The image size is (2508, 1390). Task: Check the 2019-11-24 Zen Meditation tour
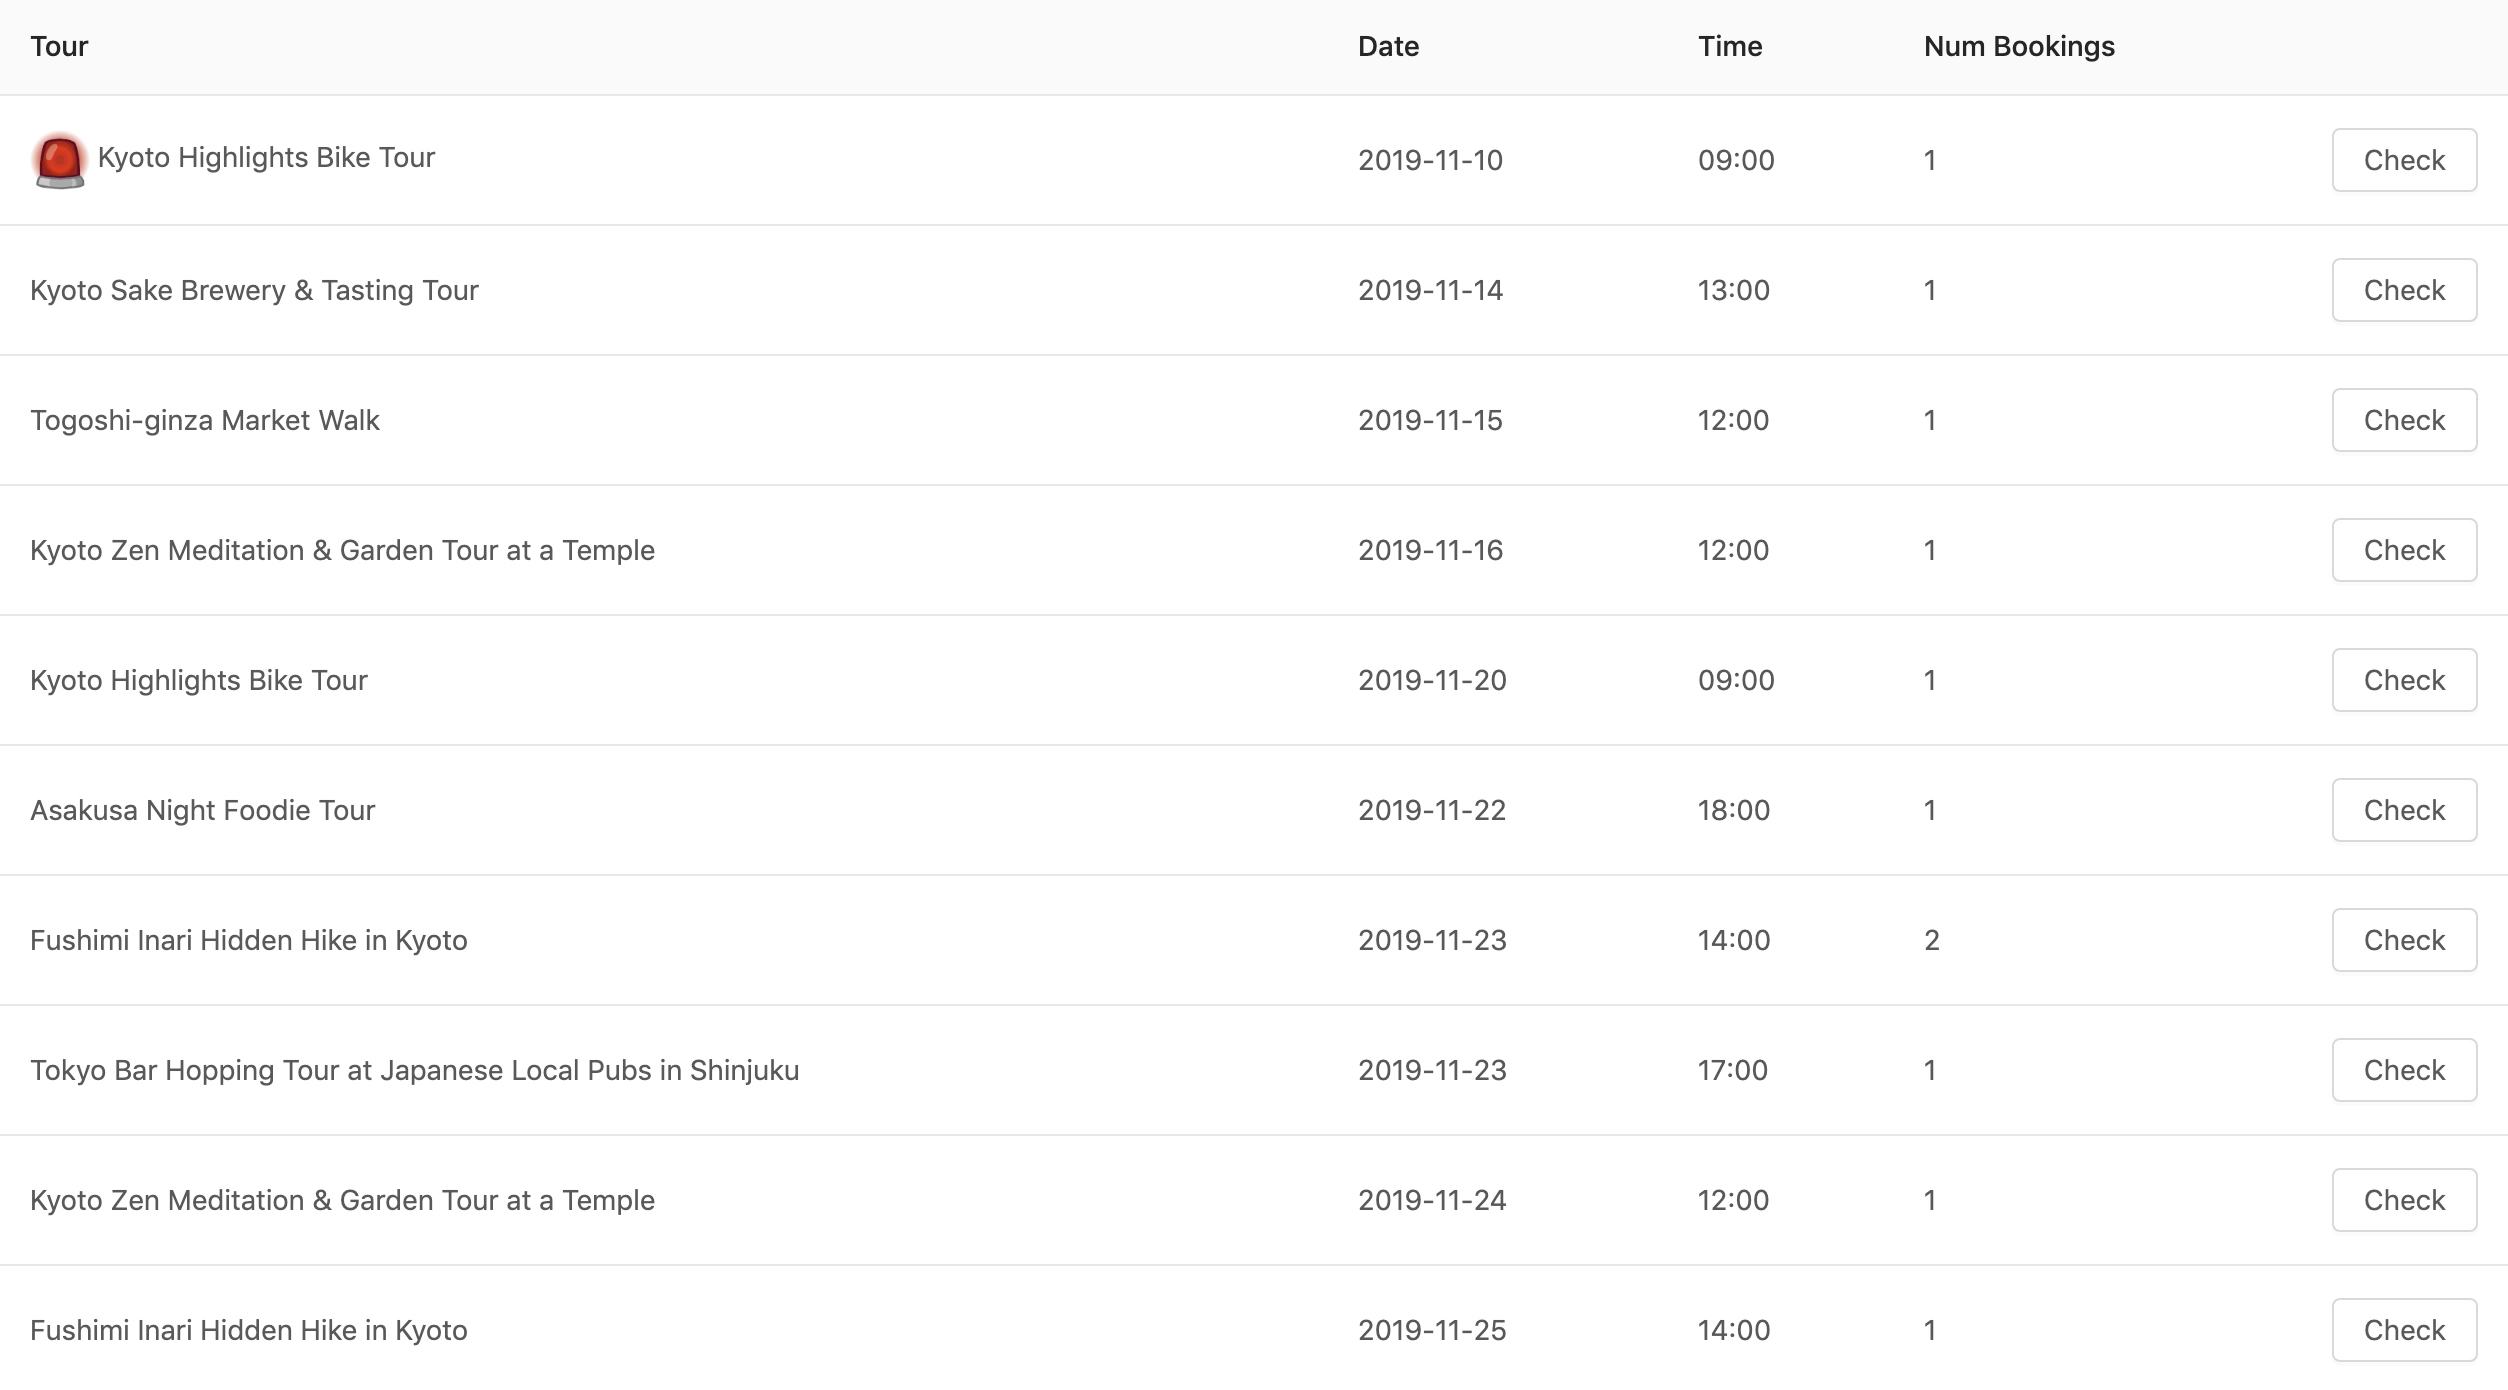(2403, 1200)
